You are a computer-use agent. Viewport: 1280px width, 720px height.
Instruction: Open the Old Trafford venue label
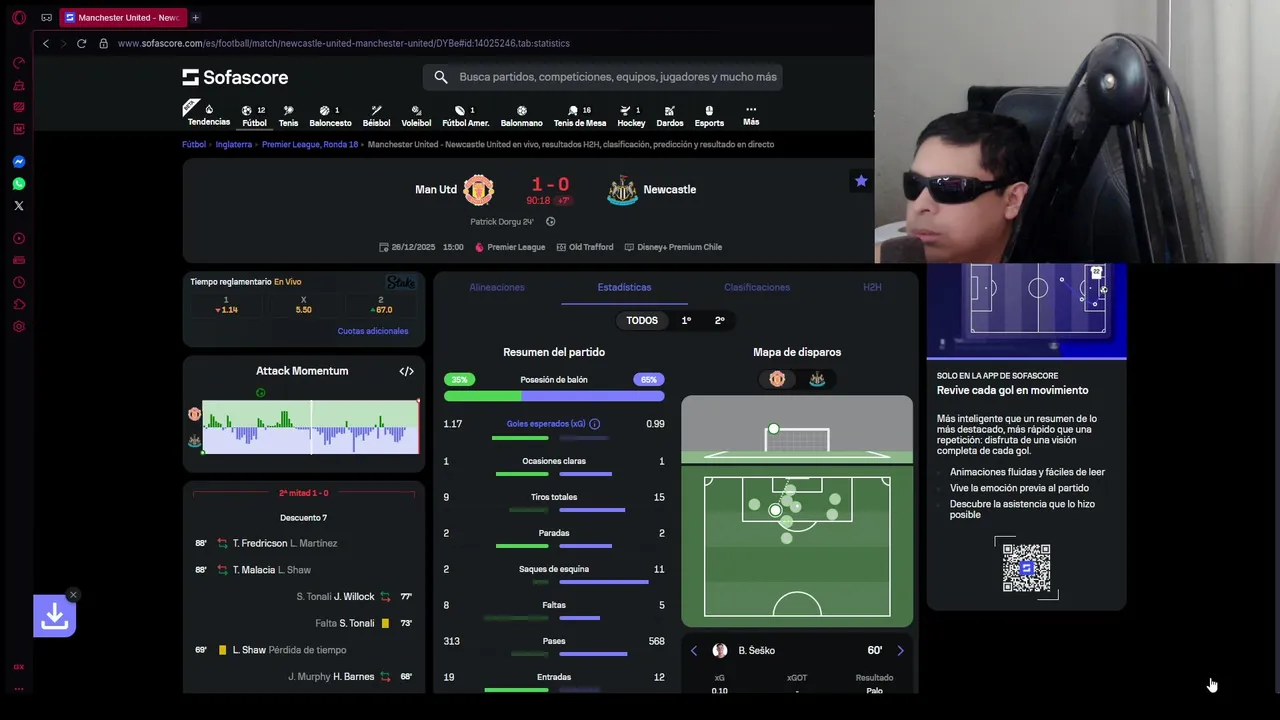(585, 247)
